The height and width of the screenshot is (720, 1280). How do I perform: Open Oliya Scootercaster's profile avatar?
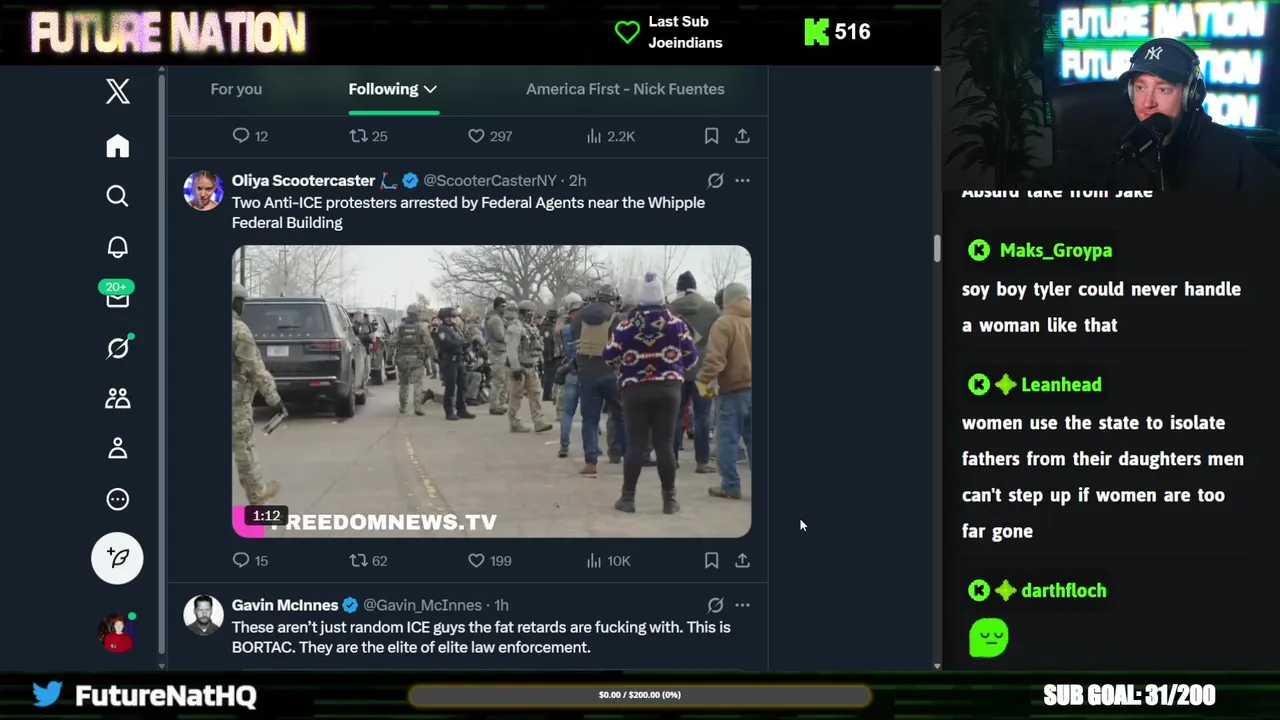[x=203, y=190]
